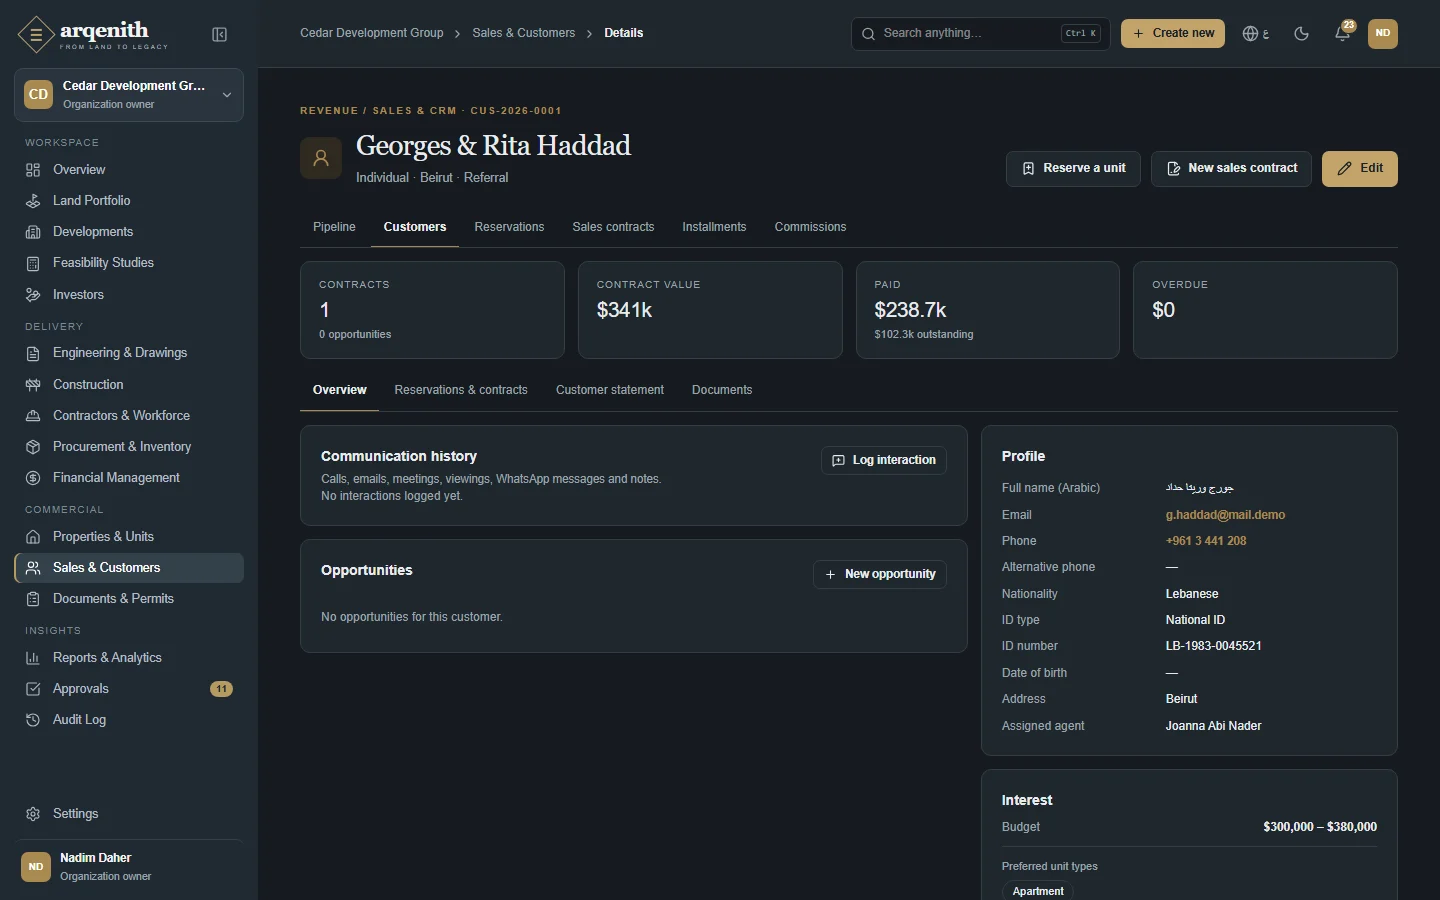Screen dimensions: 1440x900
Task: Log interaction in Communication history
Action: [884, 460]
